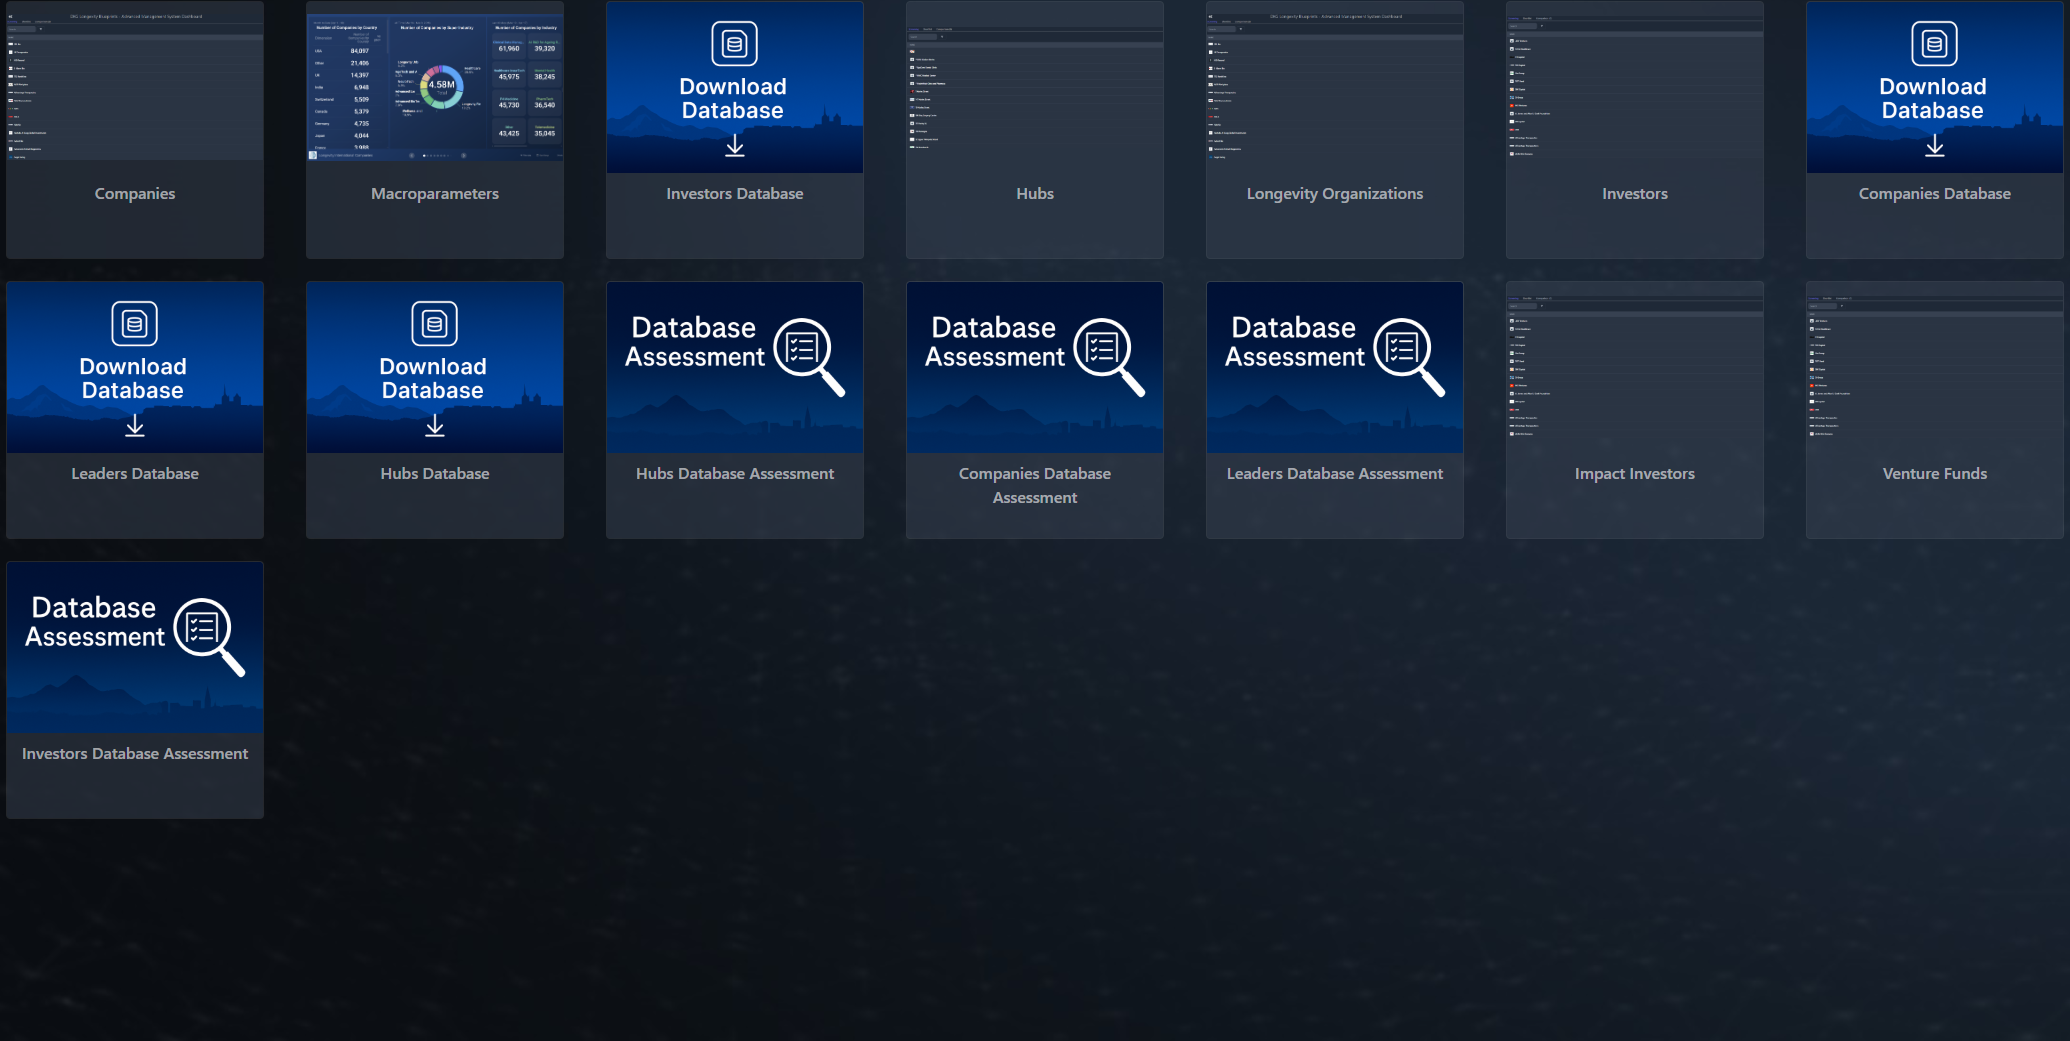Click the Hubs Database label text
Viewport: 2070px width, 1041px height.
435,474
